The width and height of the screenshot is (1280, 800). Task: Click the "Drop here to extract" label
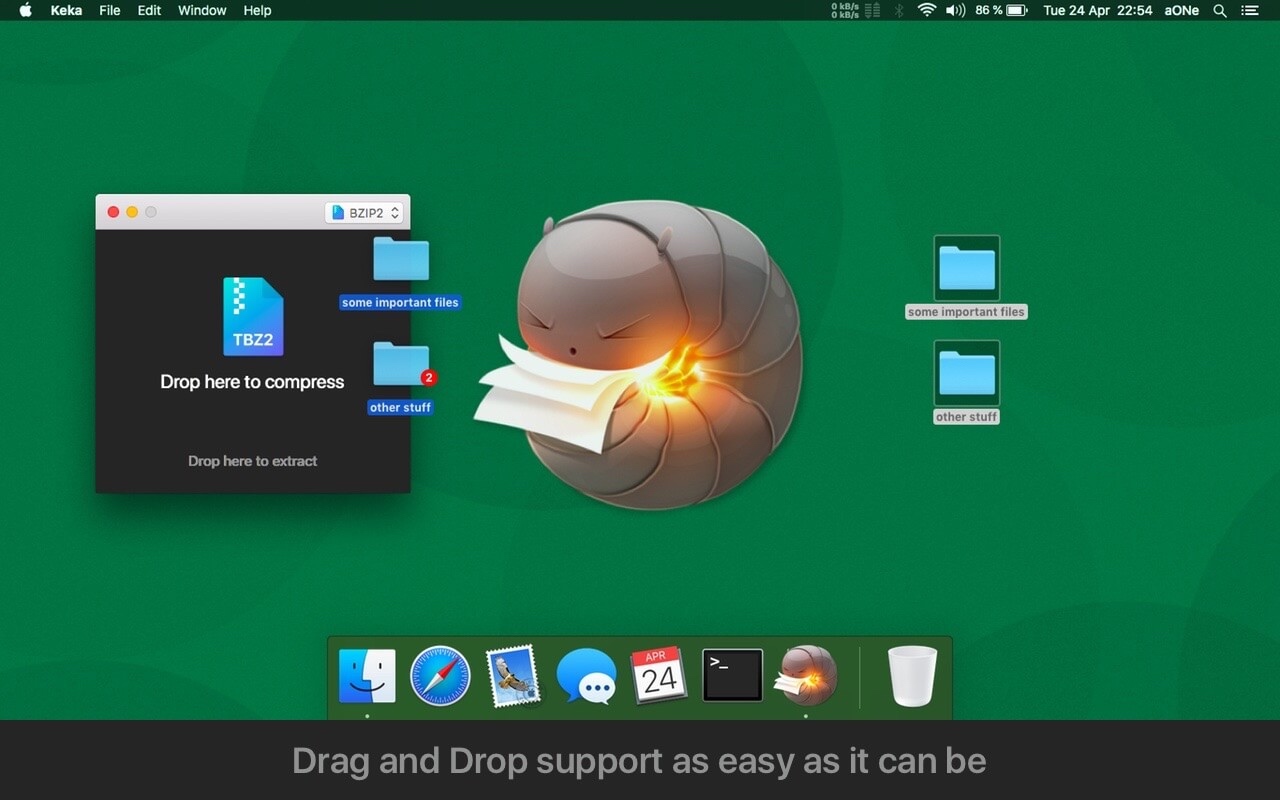(x=252, y=461)
